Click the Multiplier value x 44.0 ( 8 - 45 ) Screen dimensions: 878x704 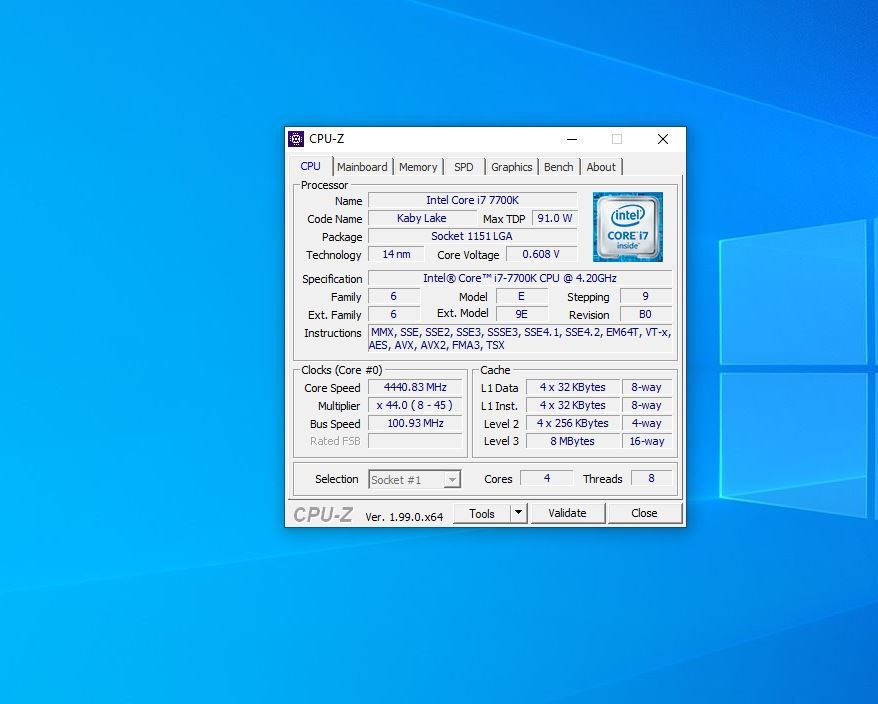point(415,405)
